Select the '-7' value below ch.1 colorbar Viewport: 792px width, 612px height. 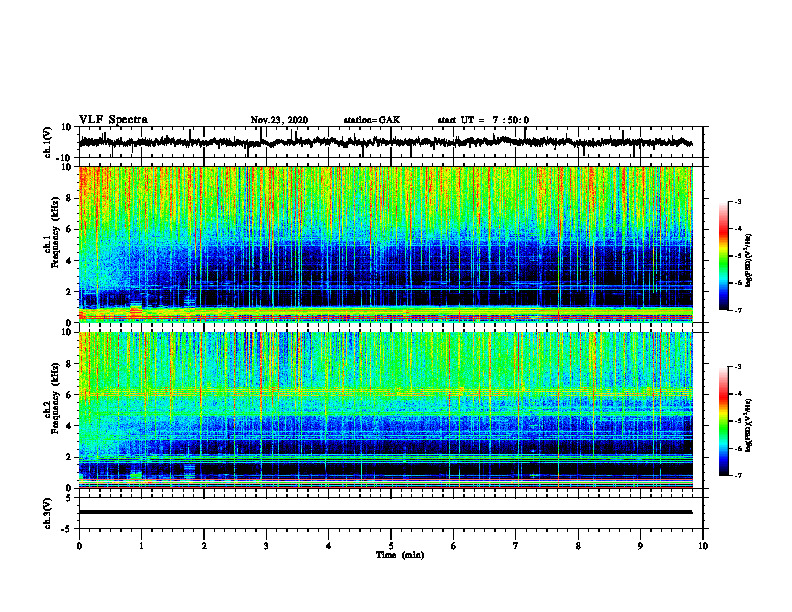point(737,310)
